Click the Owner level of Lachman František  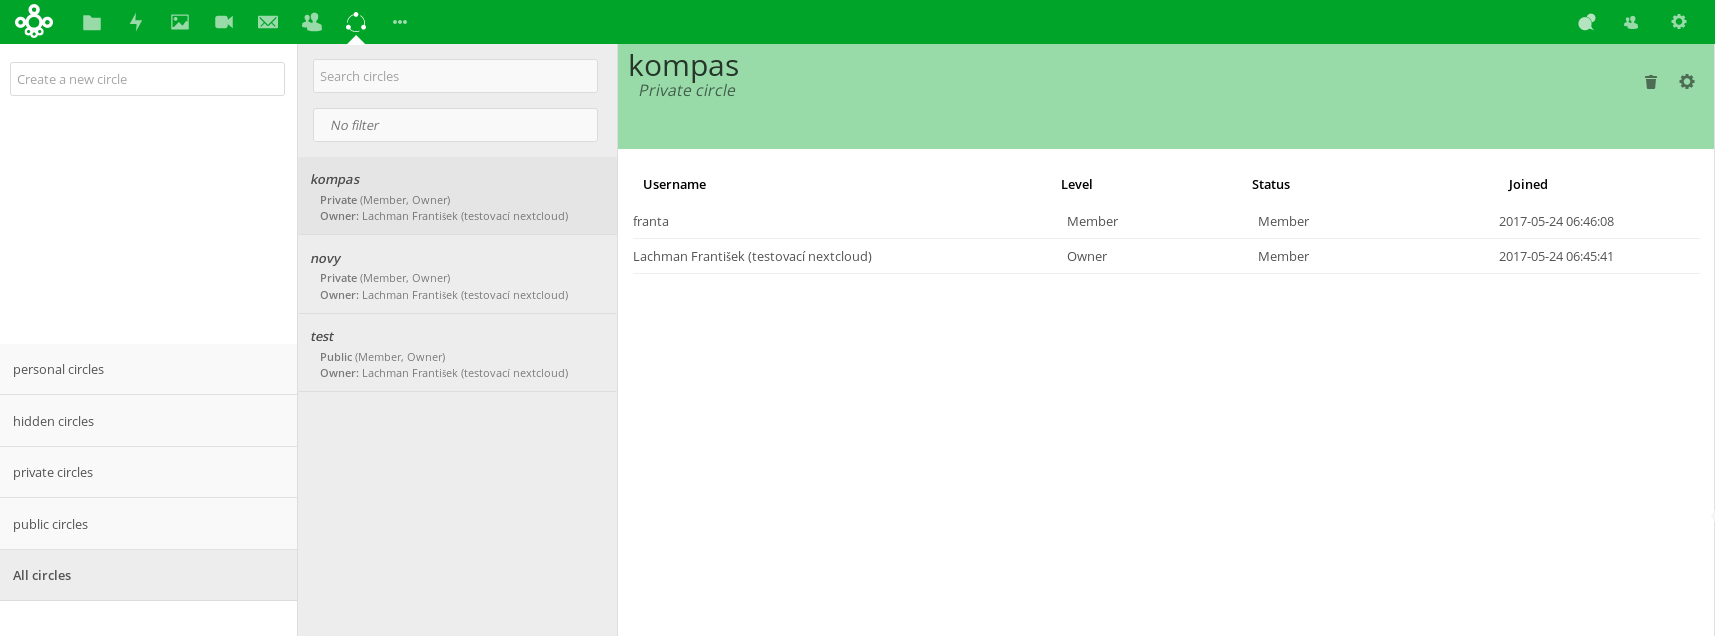[x=1087, y=256]
